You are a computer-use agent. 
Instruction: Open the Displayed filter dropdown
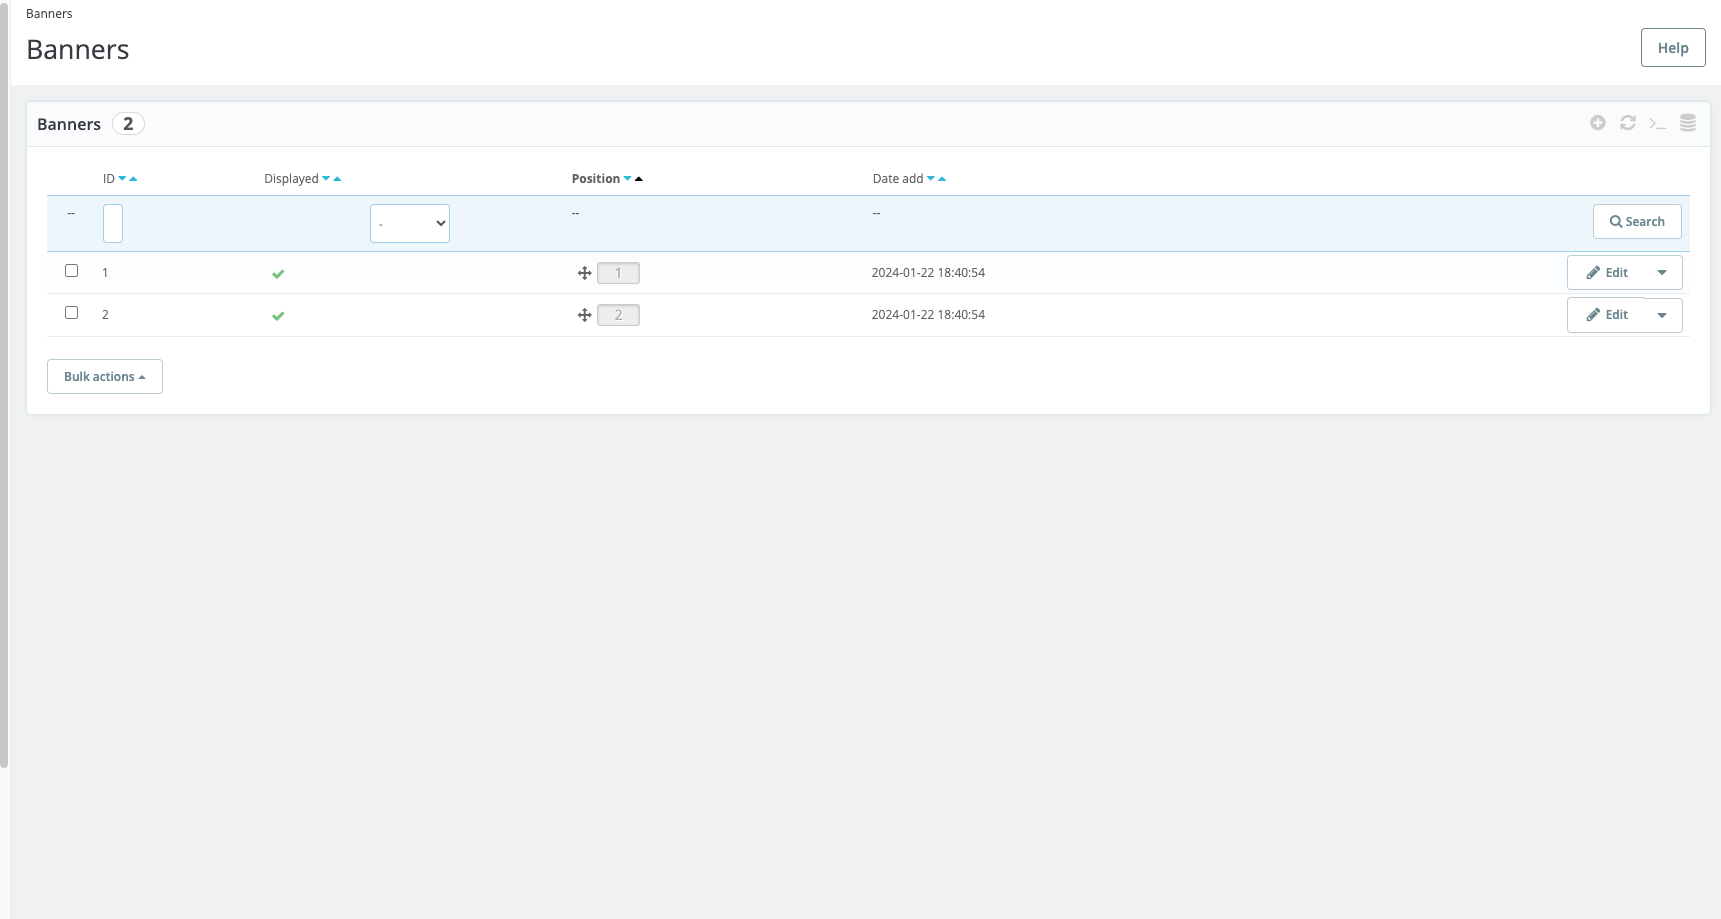pyautogui.click(x=410, y=223)
